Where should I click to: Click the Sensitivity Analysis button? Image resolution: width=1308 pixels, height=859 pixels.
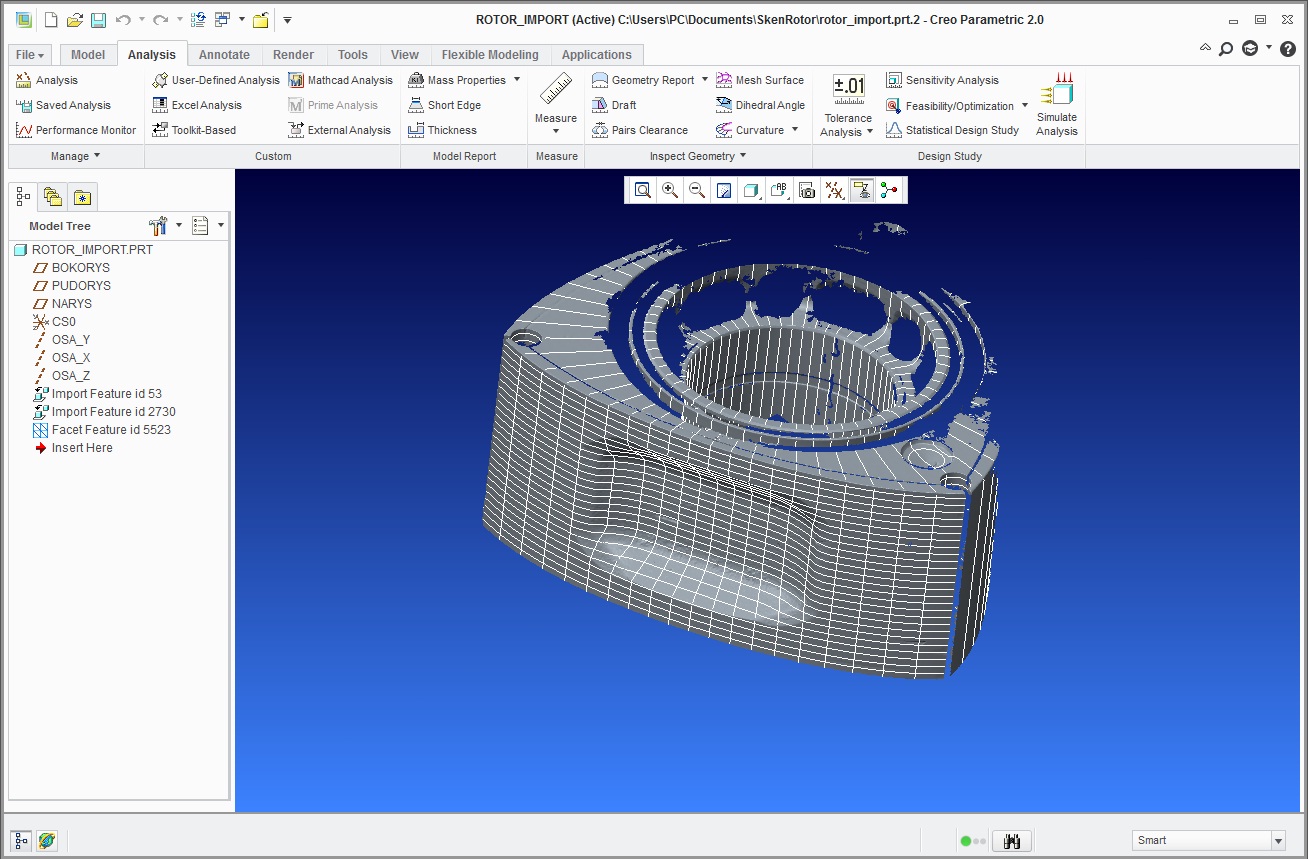click(x=951, y=80)
